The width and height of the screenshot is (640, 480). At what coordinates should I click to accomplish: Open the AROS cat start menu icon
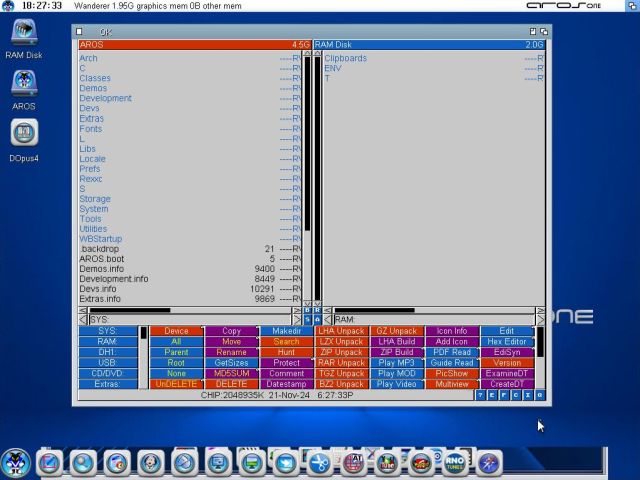(x=15, y=463)
